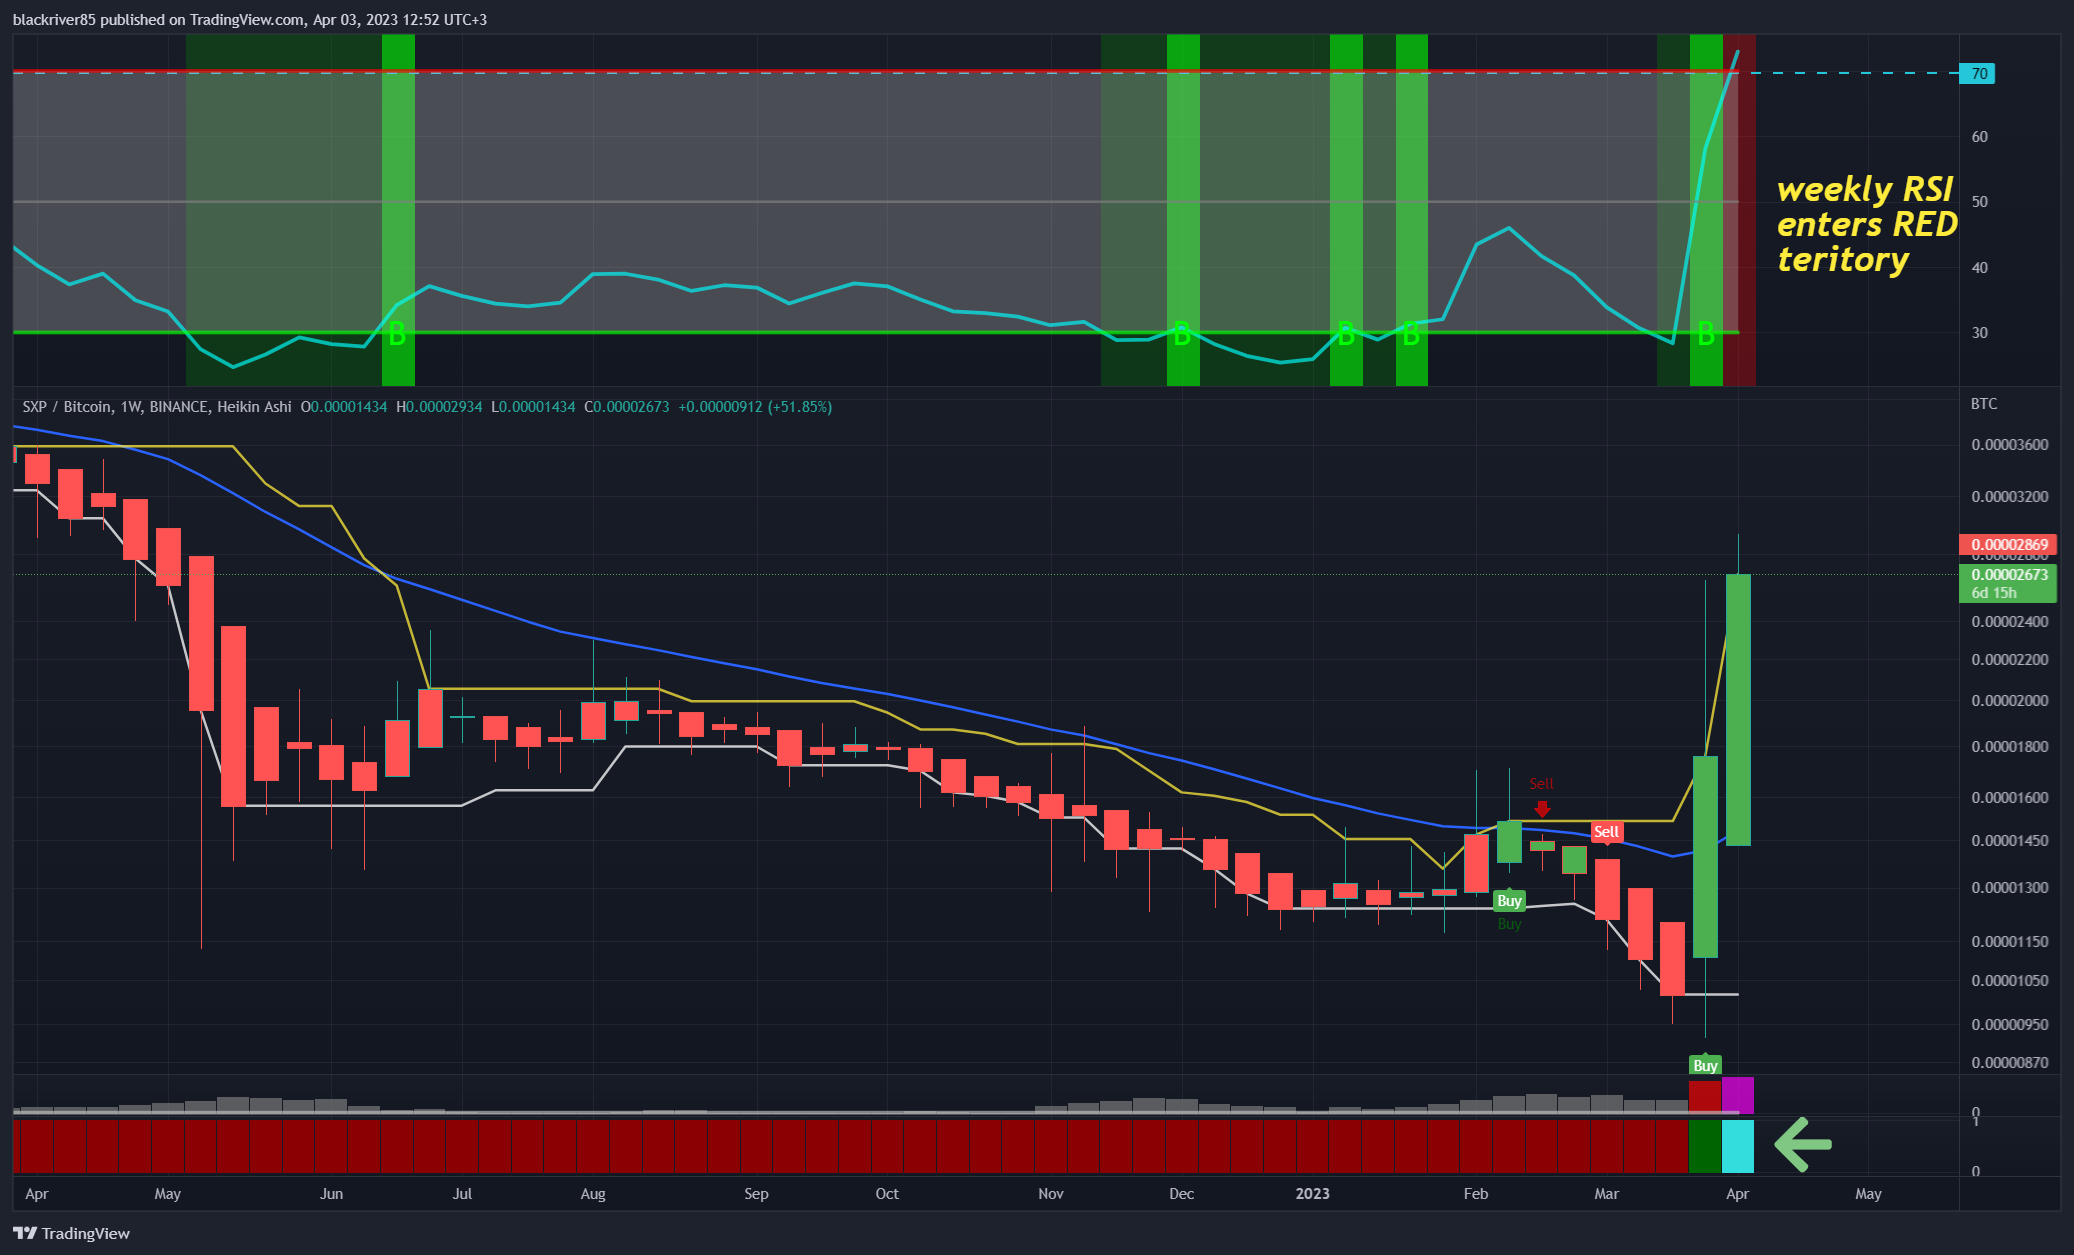This screenshot has width=2074, height=1255.
Task: Click the 2023 label on the time axis
Action: [1312, 1193]
